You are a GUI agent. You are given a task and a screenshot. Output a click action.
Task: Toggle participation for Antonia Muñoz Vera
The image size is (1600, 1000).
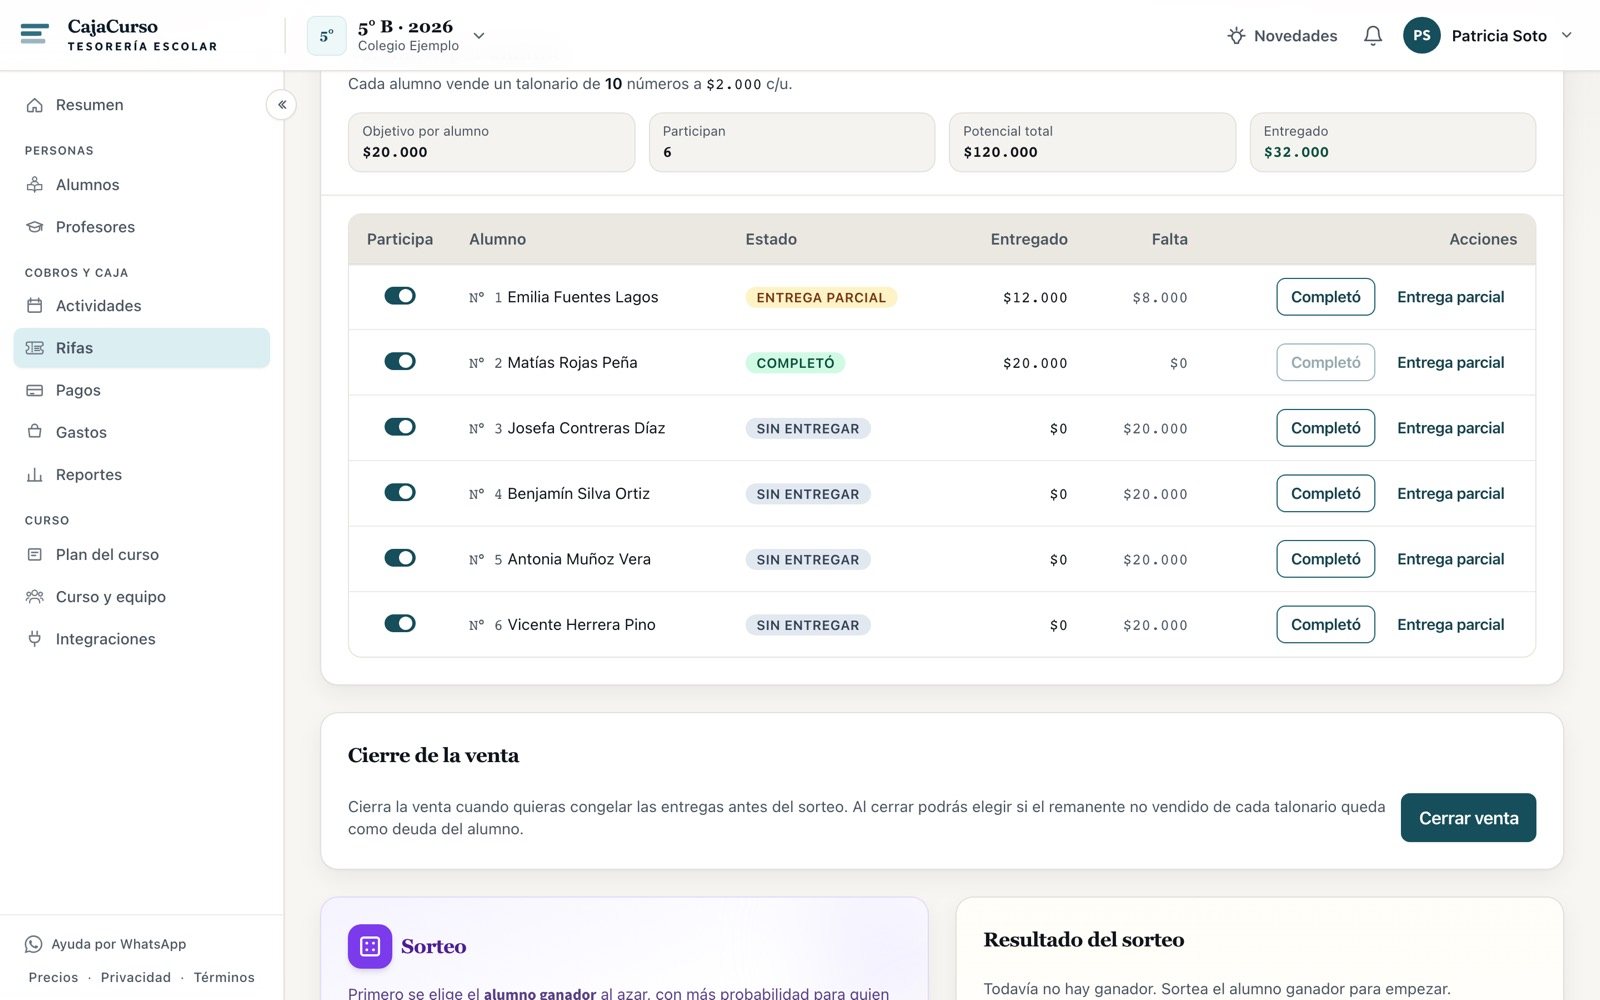(x=400, y=558)
